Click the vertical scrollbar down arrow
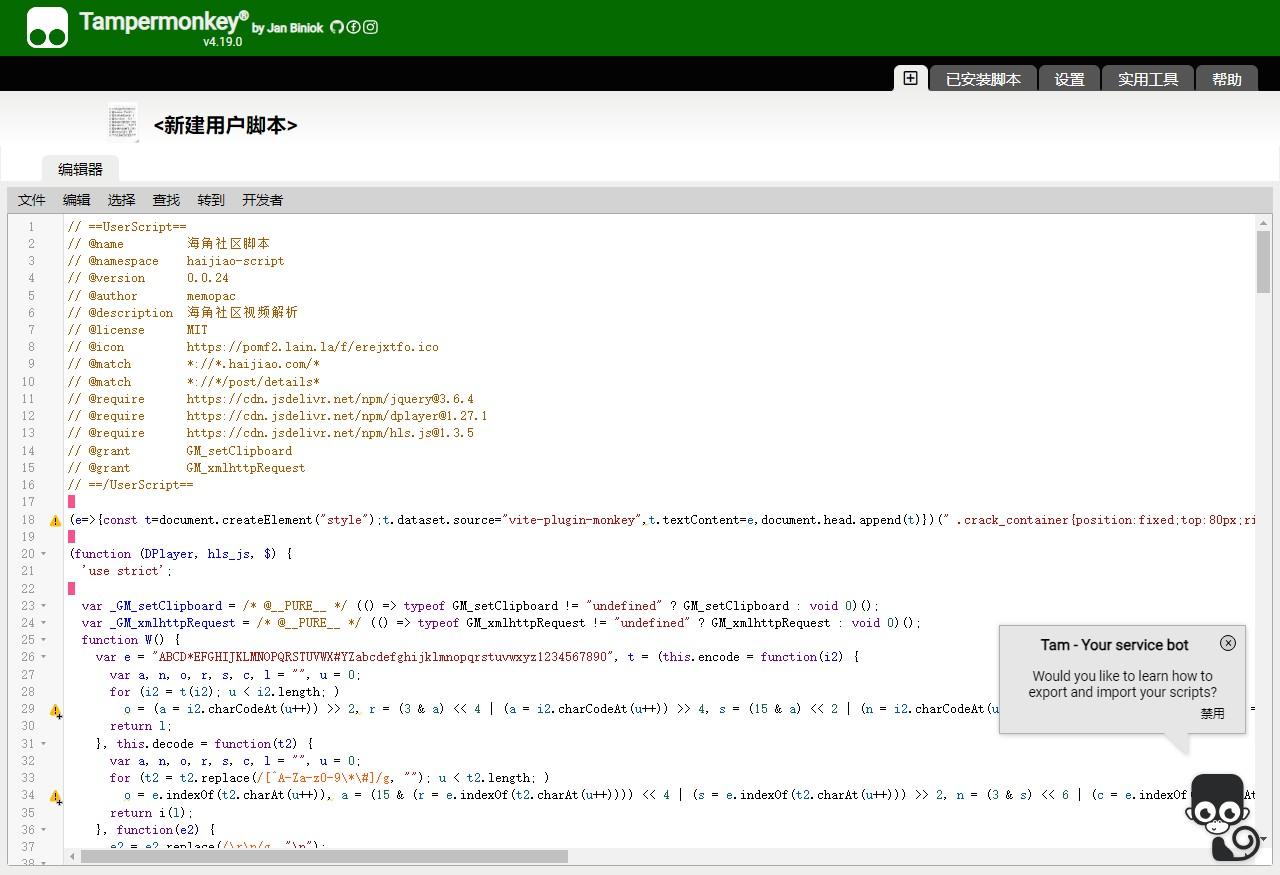The width and height of the screenshot is (1280, 875). pyautogui.click(x=1264, y=840)
